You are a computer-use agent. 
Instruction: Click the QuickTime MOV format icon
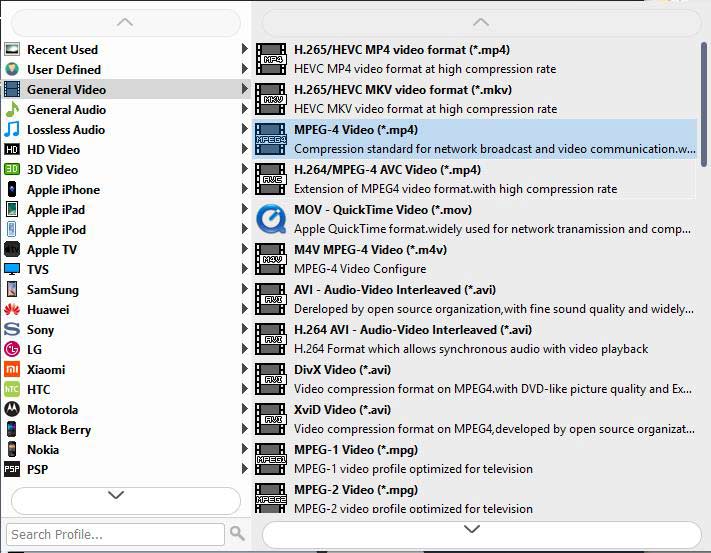click(271, 219)
